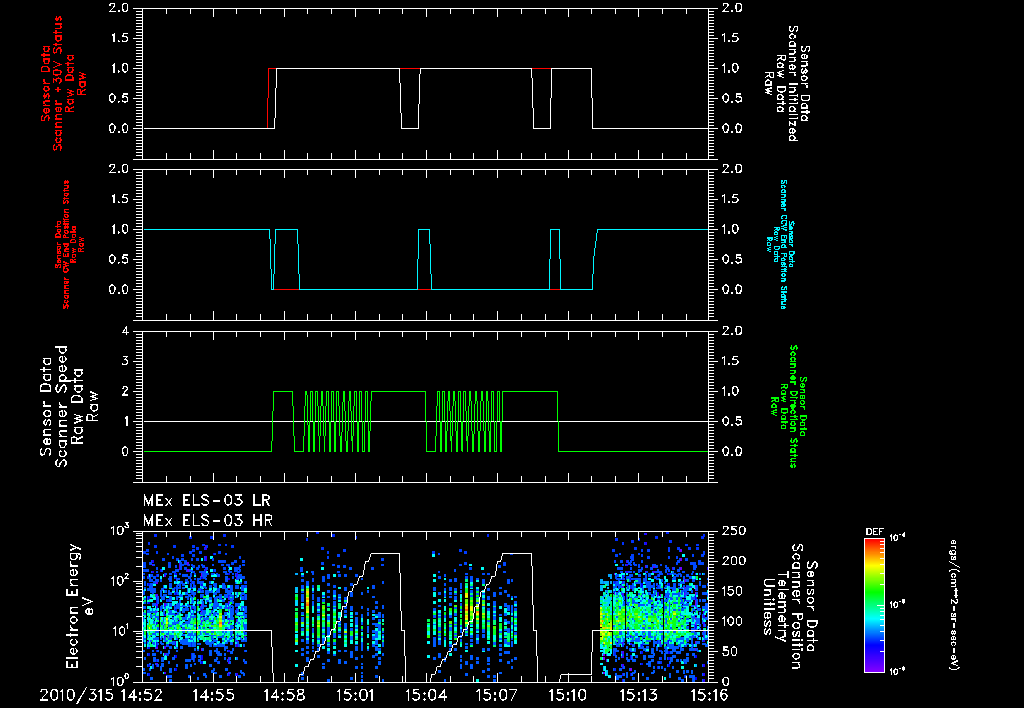Click "1.5" tick left of CW End Position panel
This screenshot has width=1024, height=708.
[x=118, y=199]
